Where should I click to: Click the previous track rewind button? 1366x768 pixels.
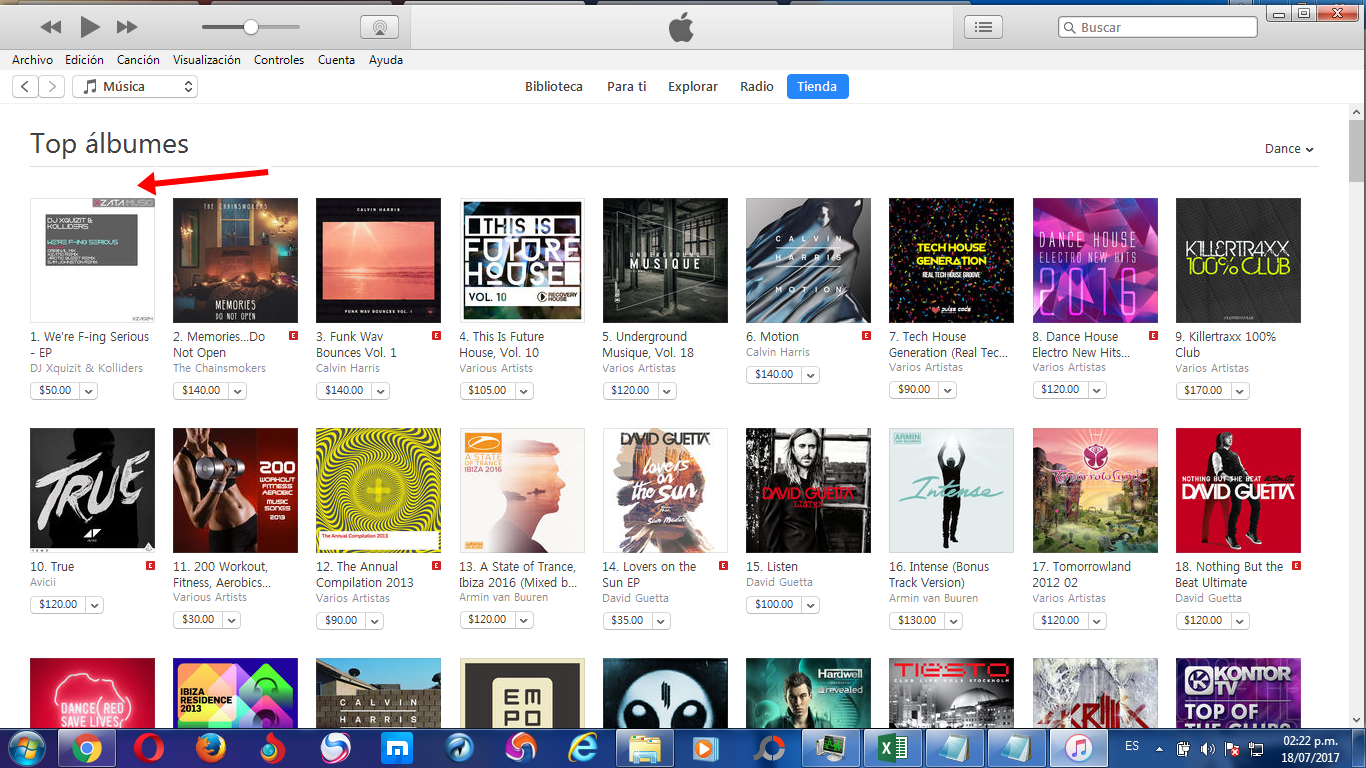50,27
